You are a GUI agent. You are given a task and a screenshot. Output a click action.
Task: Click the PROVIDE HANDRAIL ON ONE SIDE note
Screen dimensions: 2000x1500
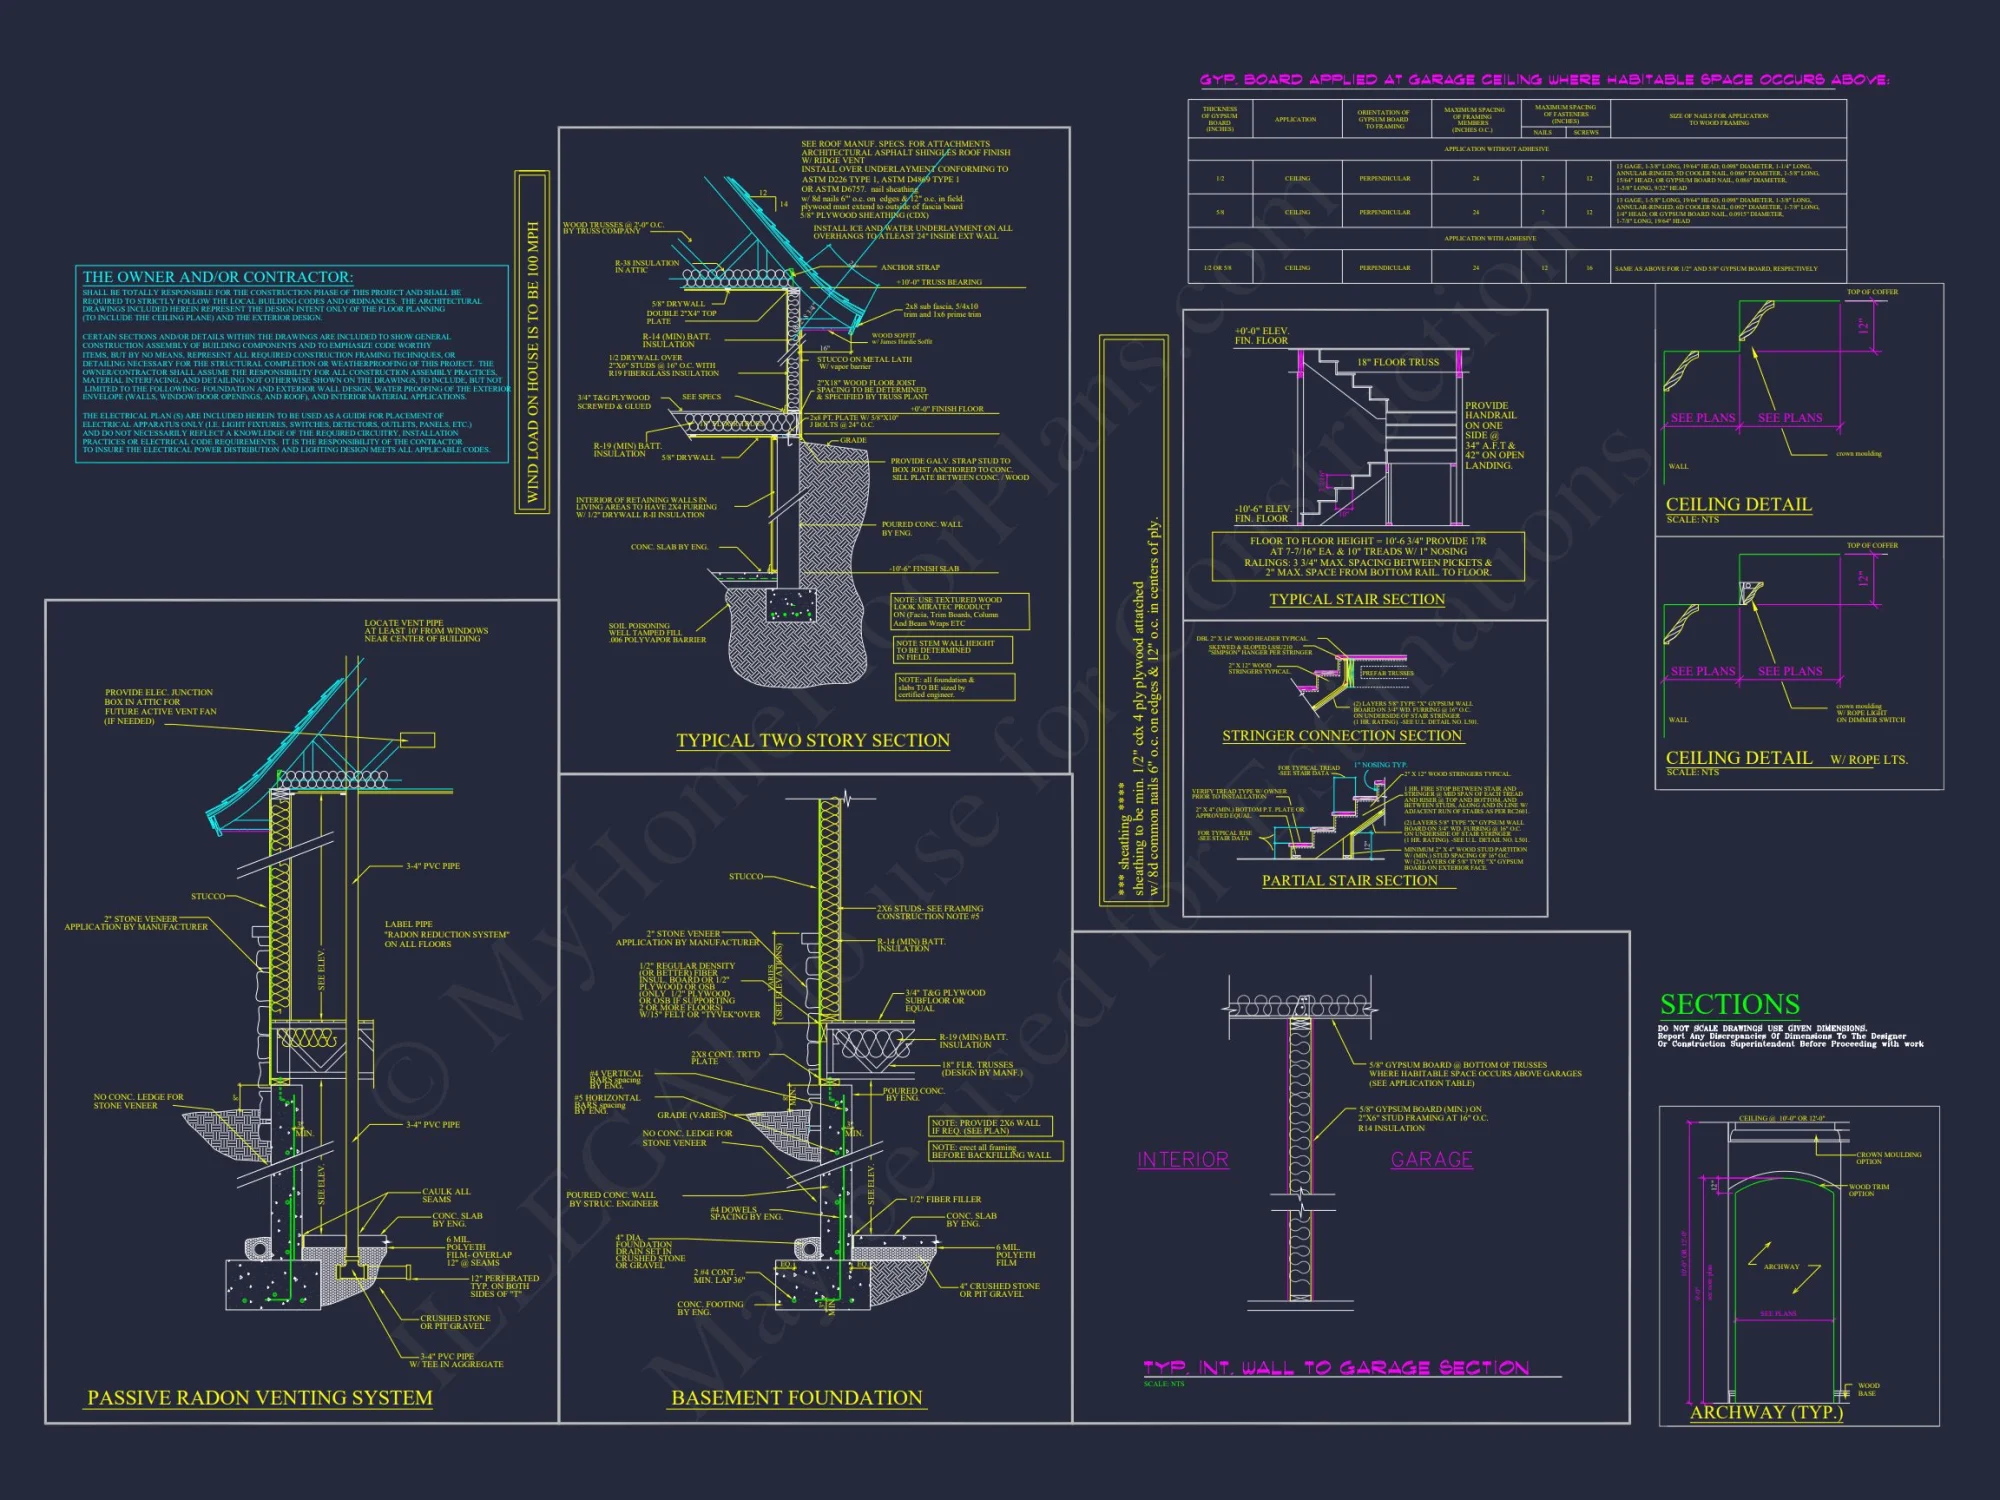point(1493,435)
